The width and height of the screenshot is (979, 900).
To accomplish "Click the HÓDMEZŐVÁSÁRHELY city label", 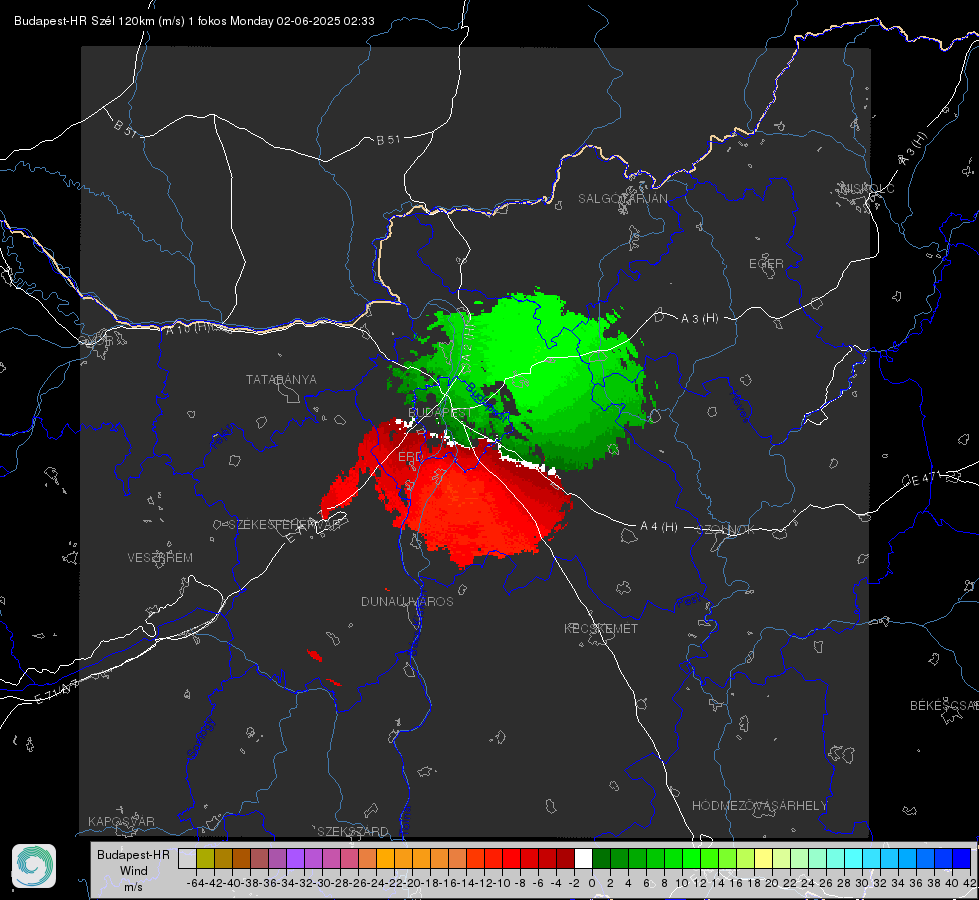I will tap(759, 806).
